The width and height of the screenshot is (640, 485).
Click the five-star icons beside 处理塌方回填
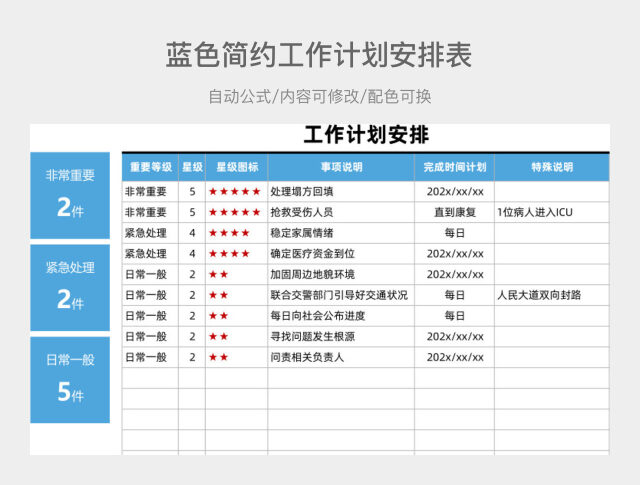pos(235,192)
